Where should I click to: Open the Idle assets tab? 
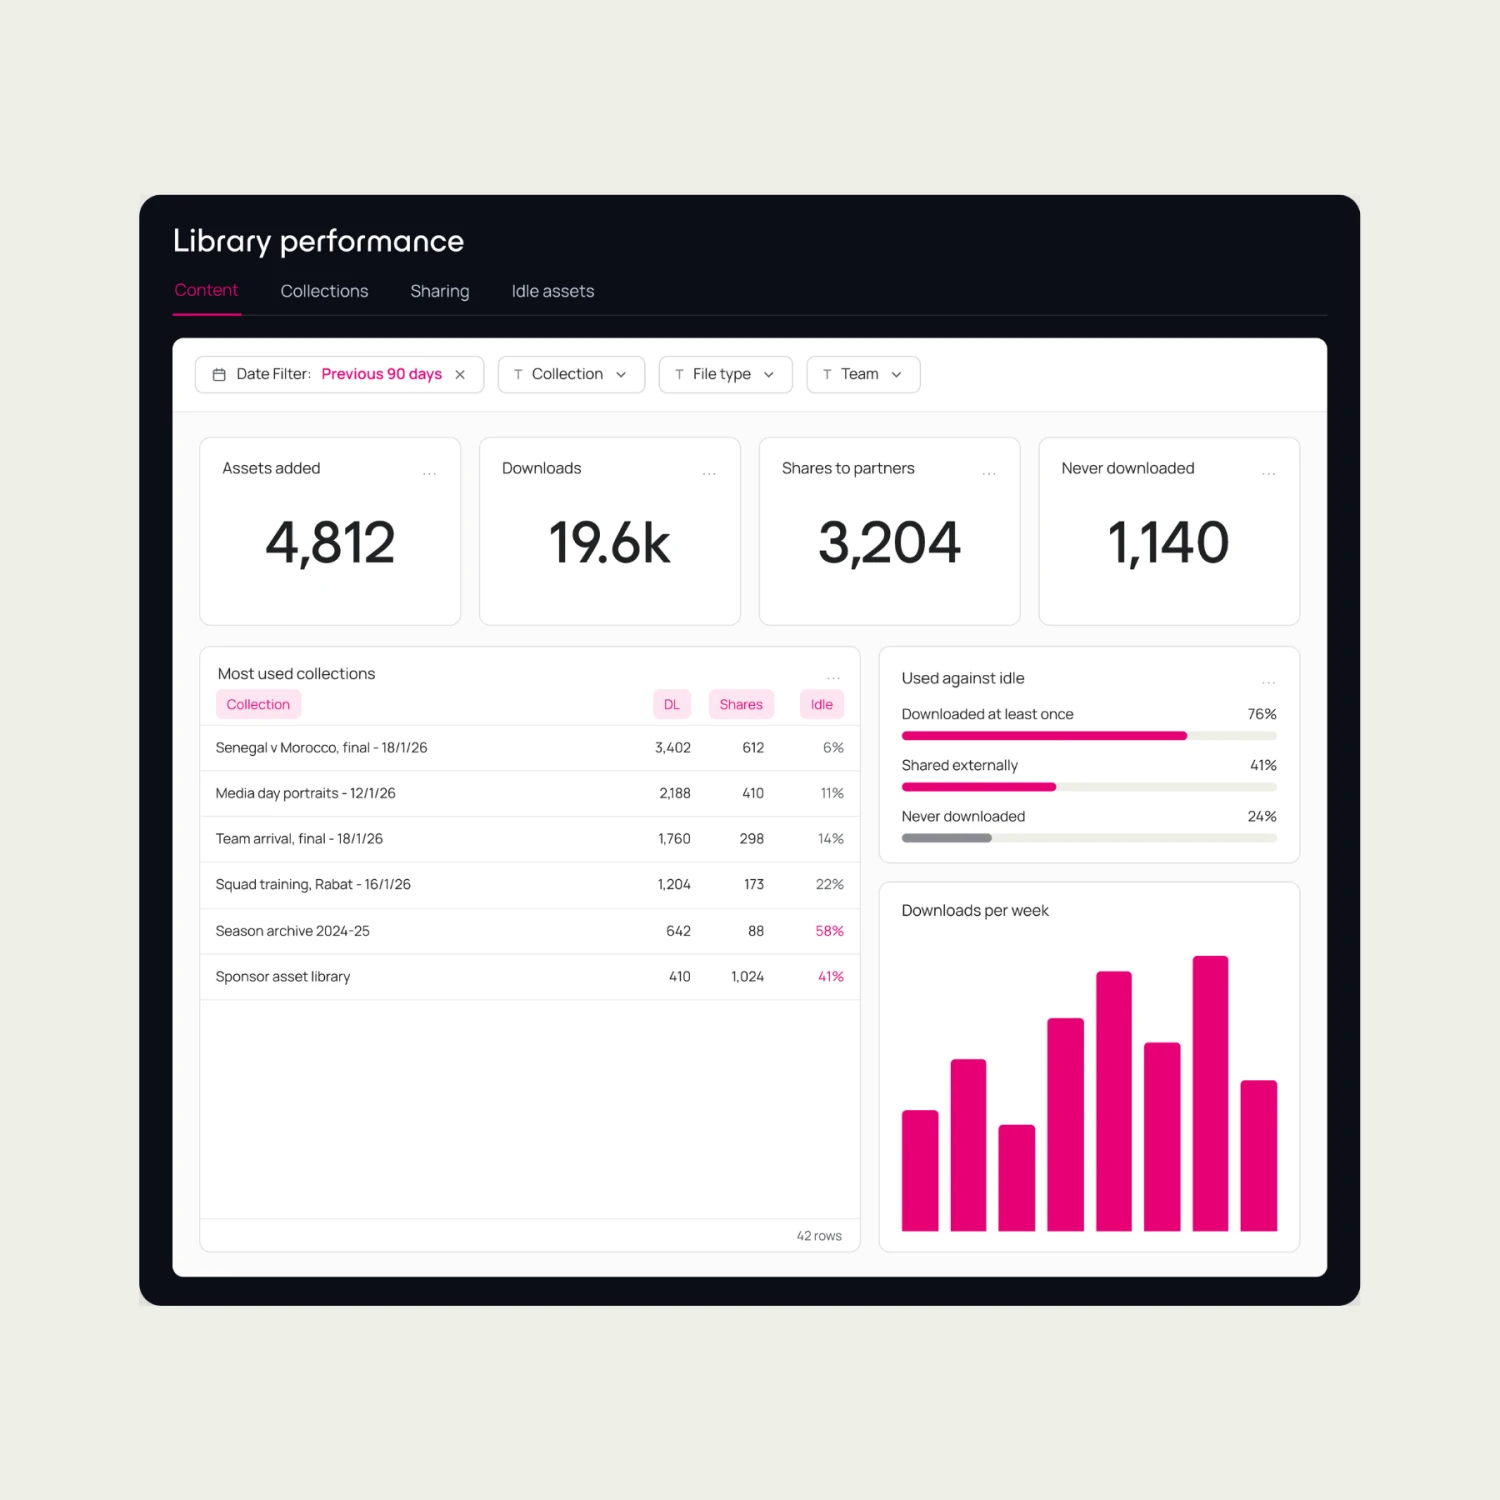[553, 291]
